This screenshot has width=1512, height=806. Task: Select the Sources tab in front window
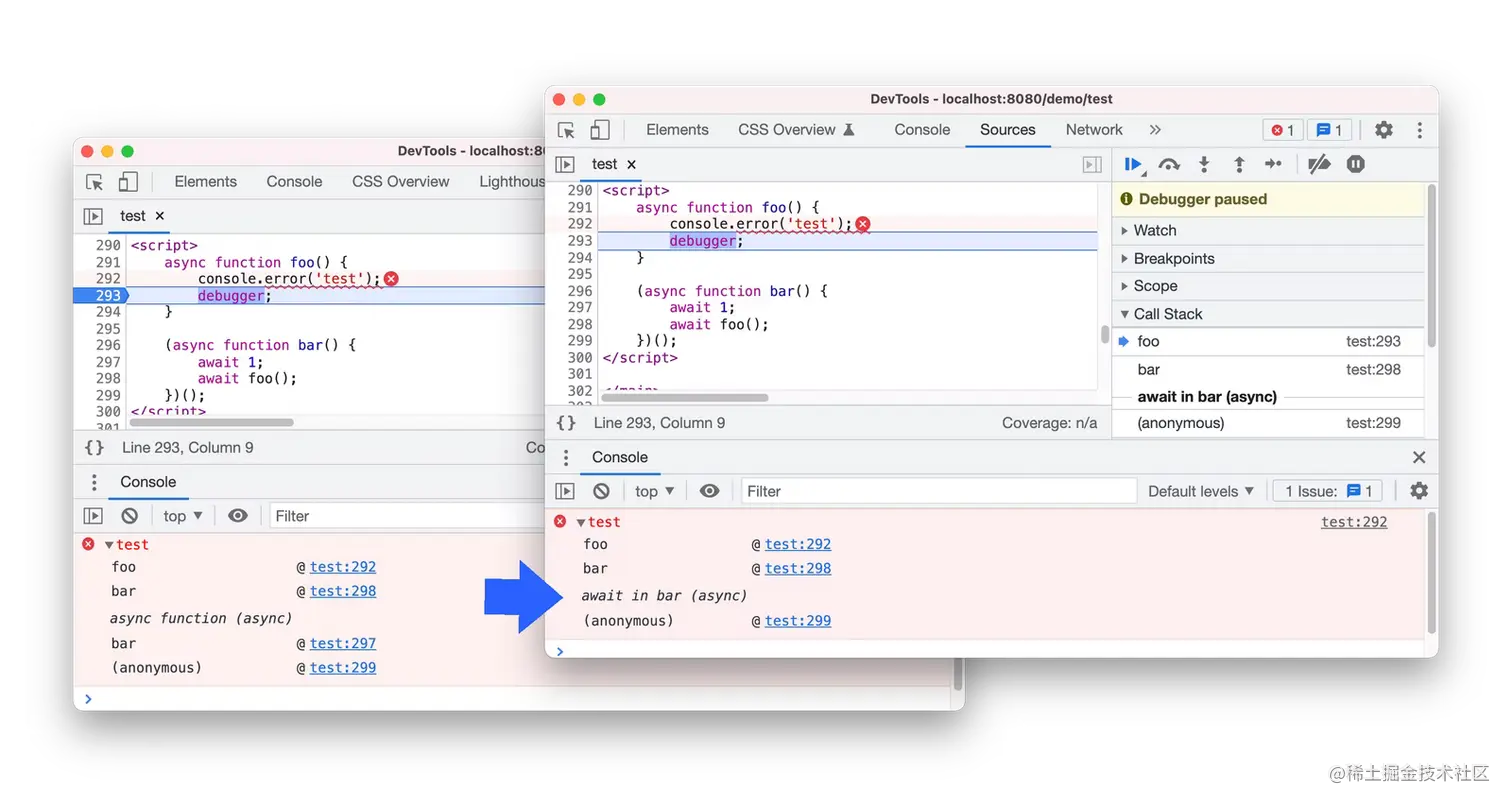[x=1007, y=130]
